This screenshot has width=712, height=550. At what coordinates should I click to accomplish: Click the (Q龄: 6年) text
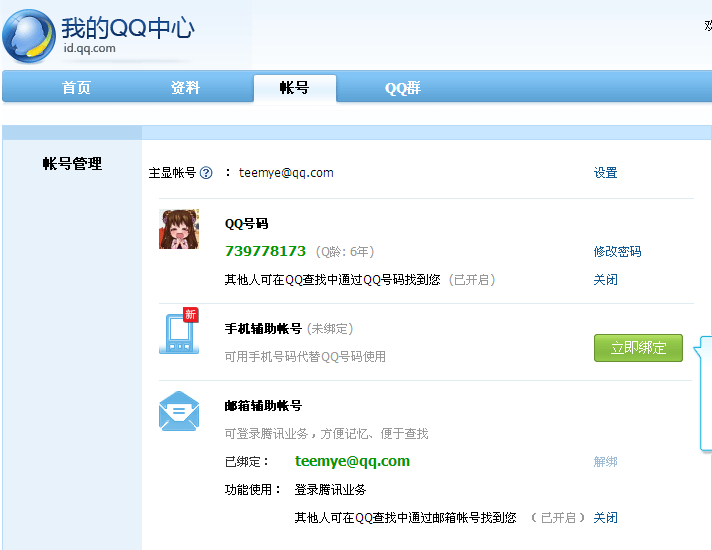click(x=345, y=252)
